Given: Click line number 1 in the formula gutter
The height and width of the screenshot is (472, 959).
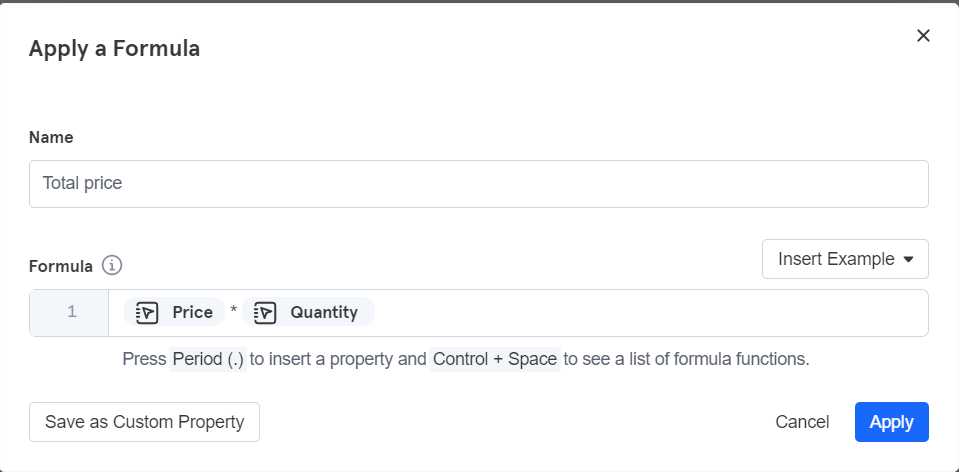Looking at the screenshot, I should (x=72, y=312).
